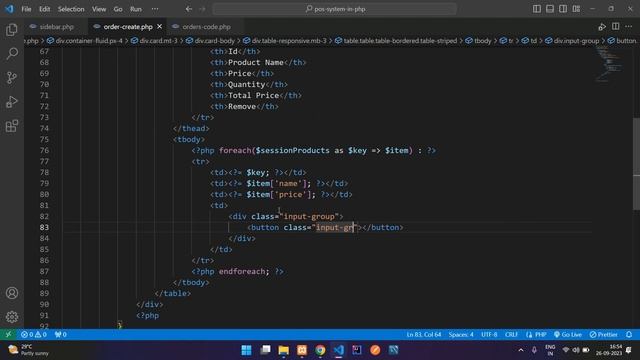Open the weather widget
This screenshot has width=640, height=360.
(29, 350)
